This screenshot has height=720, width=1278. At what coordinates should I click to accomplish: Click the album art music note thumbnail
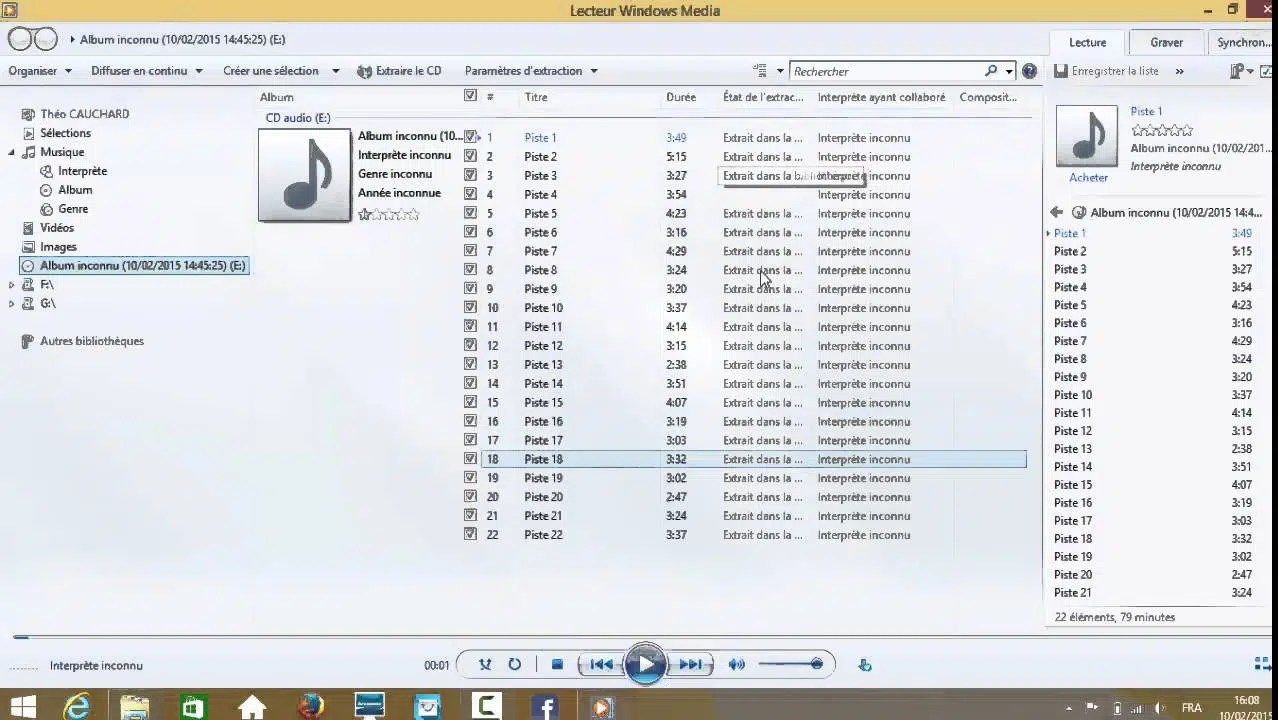[305, 175]
